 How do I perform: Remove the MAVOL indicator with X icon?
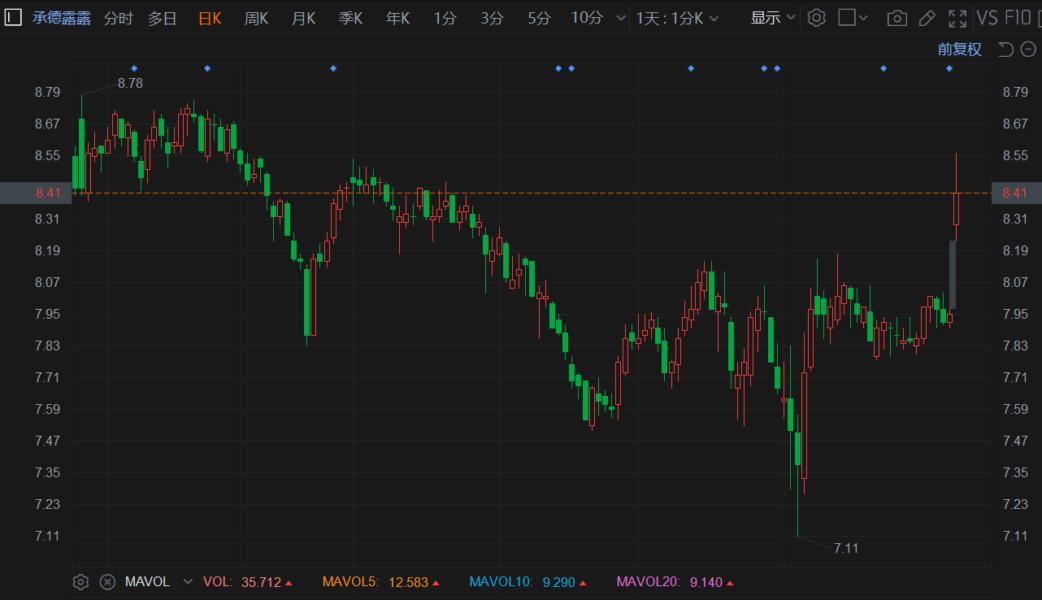(107, 582)
